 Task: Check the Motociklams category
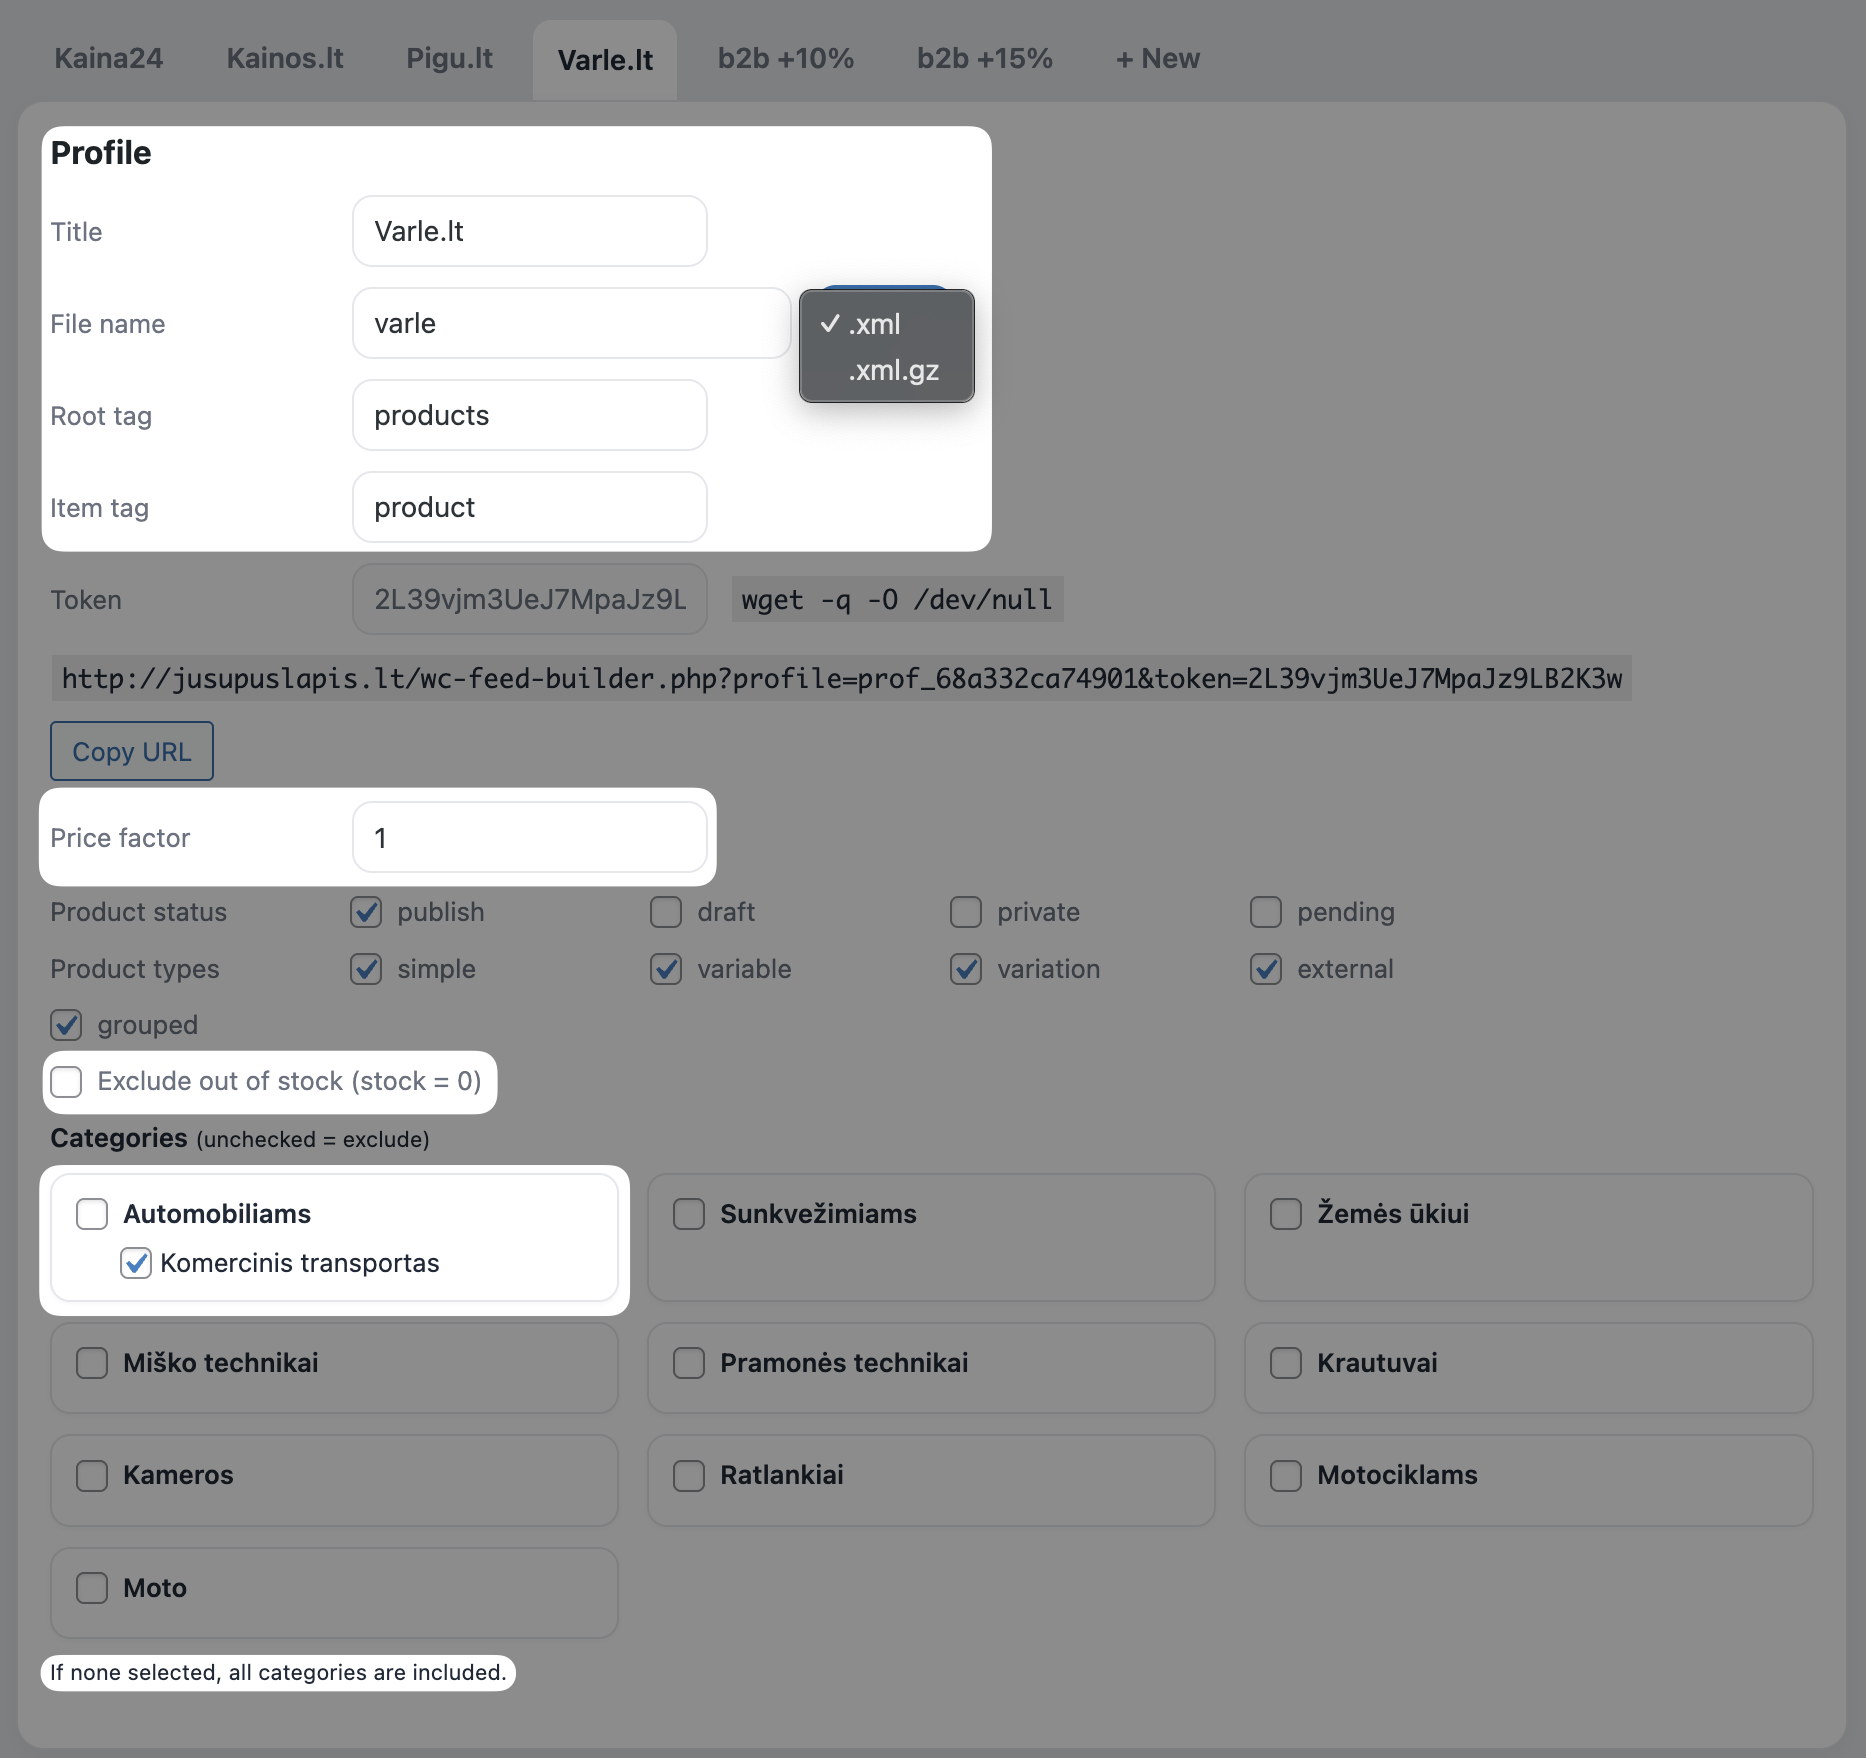click(x=1286, y=1476)
